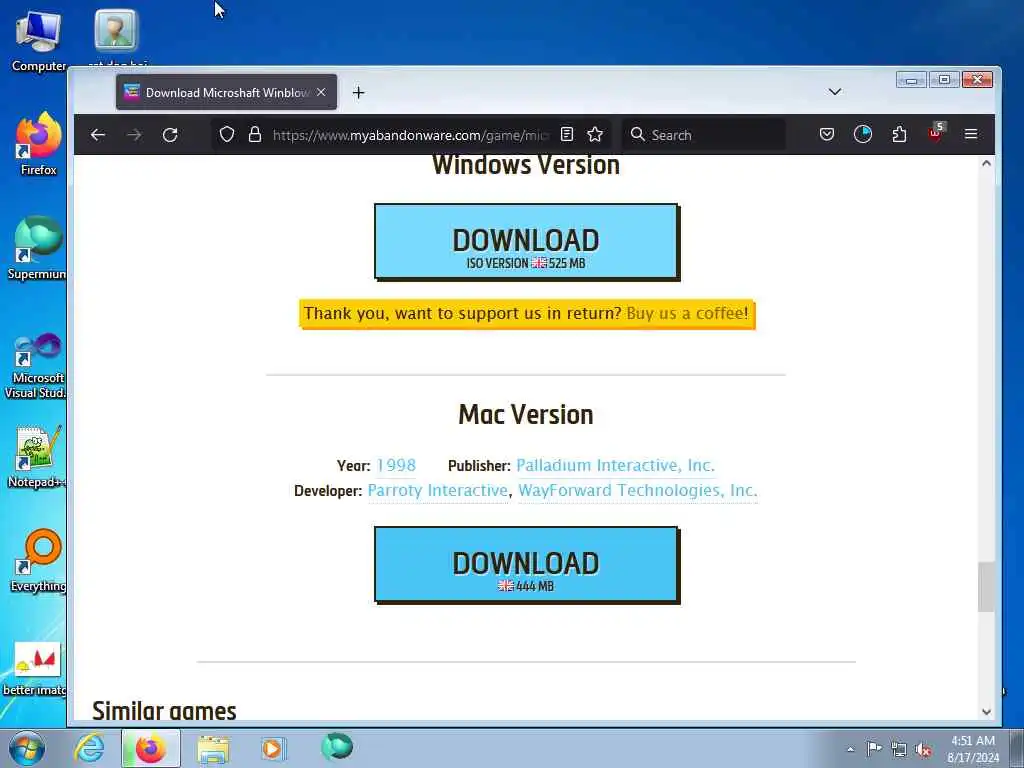Open WayForward Technologies, Inc. developer link
This screenshot has height=768, width=1024.
(637, 490)
